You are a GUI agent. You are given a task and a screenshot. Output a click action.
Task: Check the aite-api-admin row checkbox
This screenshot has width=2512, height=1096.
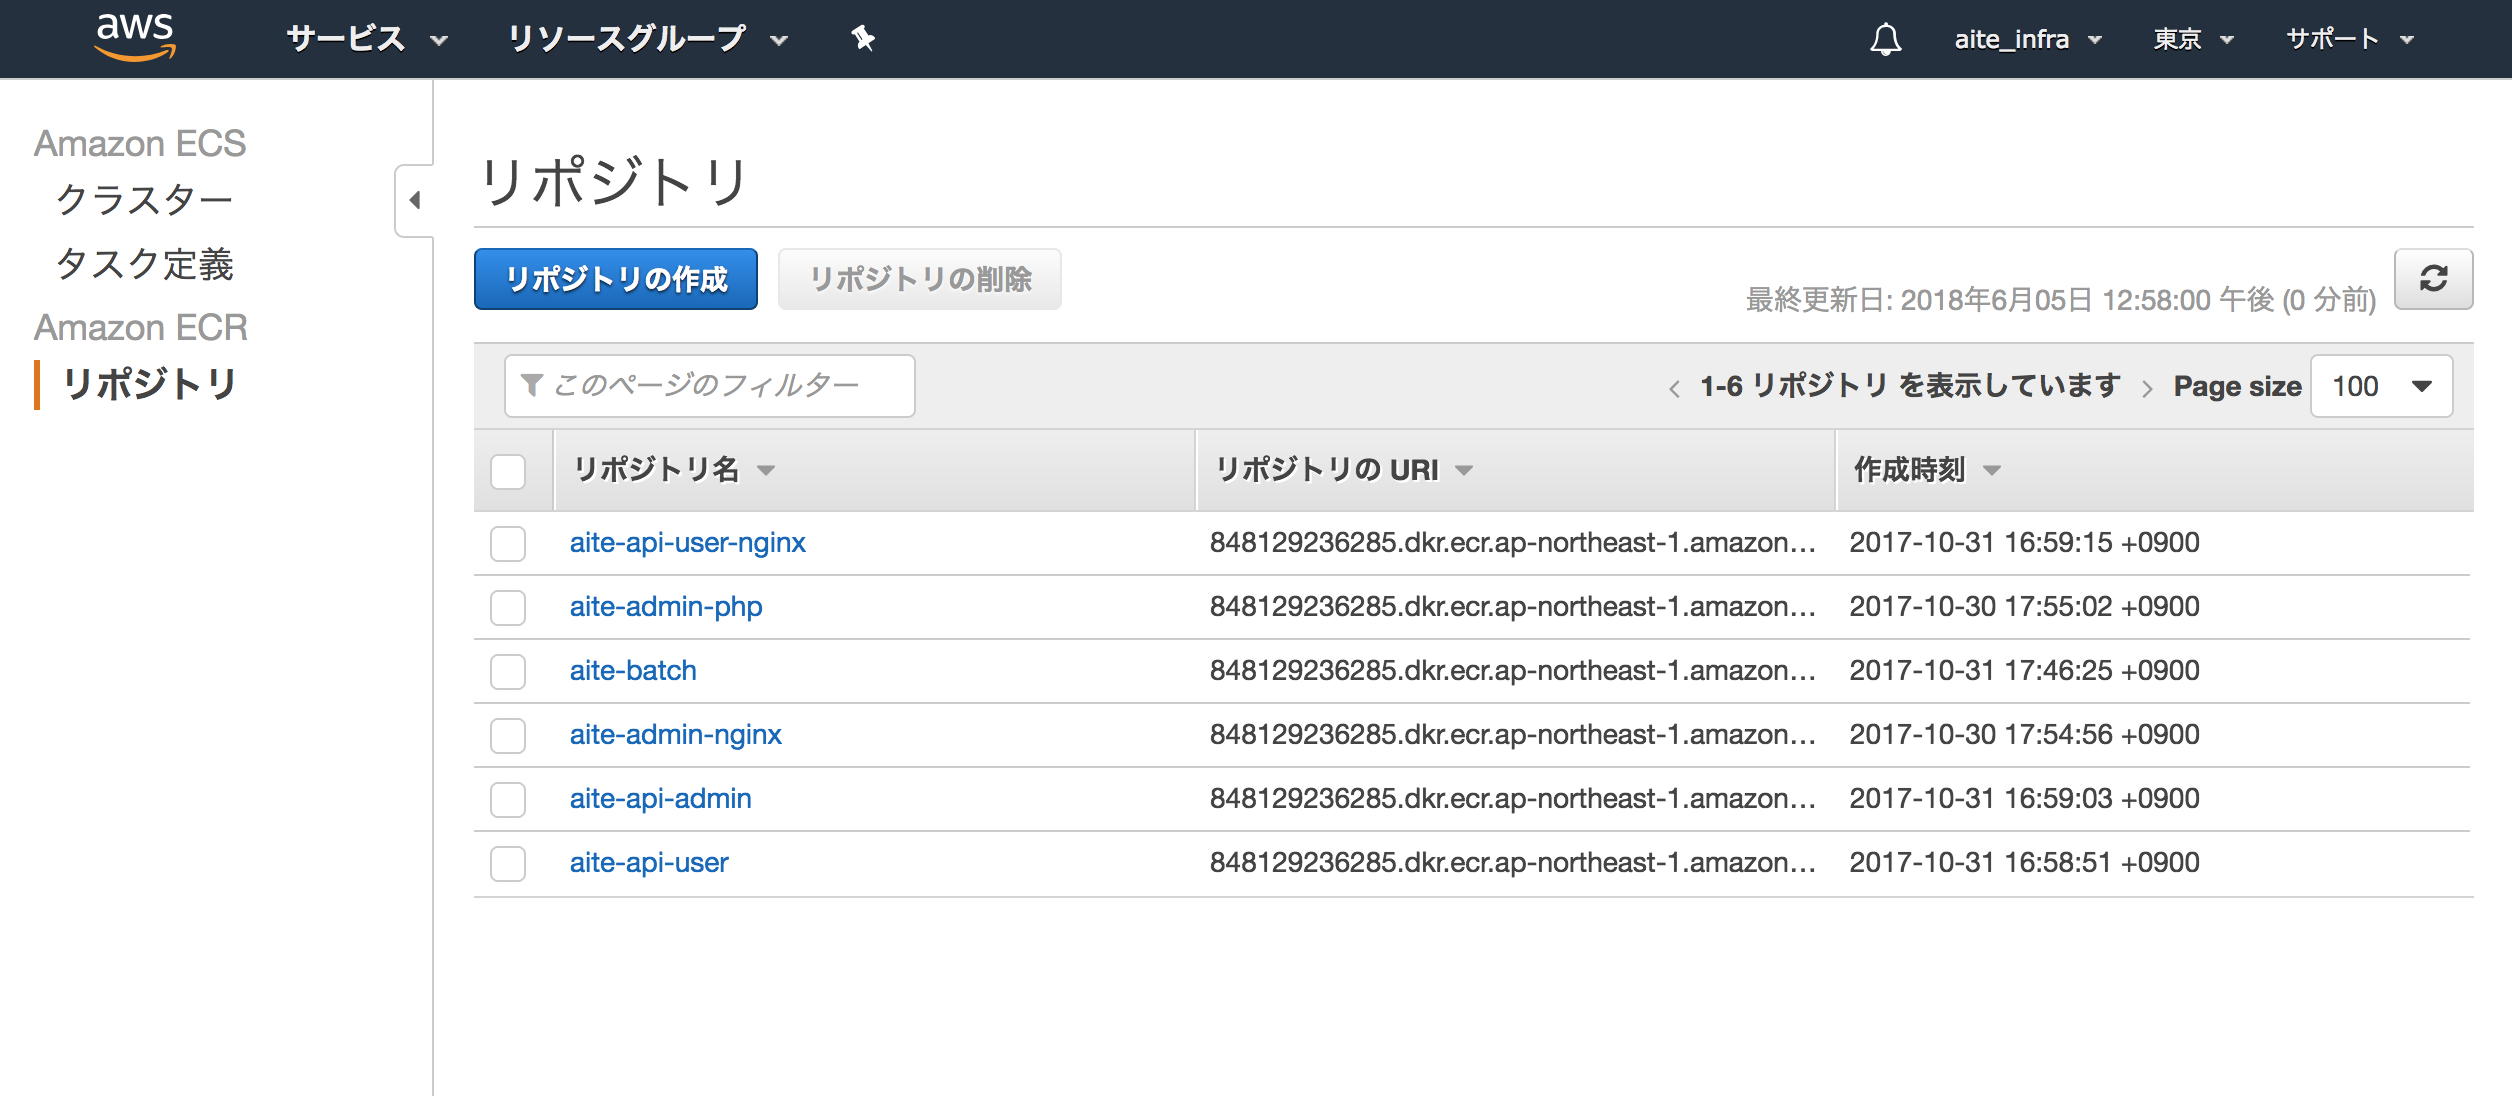[508, 799]
